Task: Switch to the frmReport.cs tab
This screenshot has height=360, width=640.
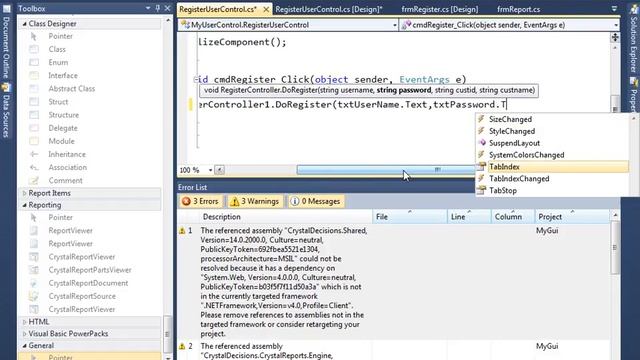Action: [x=518, y=9]
